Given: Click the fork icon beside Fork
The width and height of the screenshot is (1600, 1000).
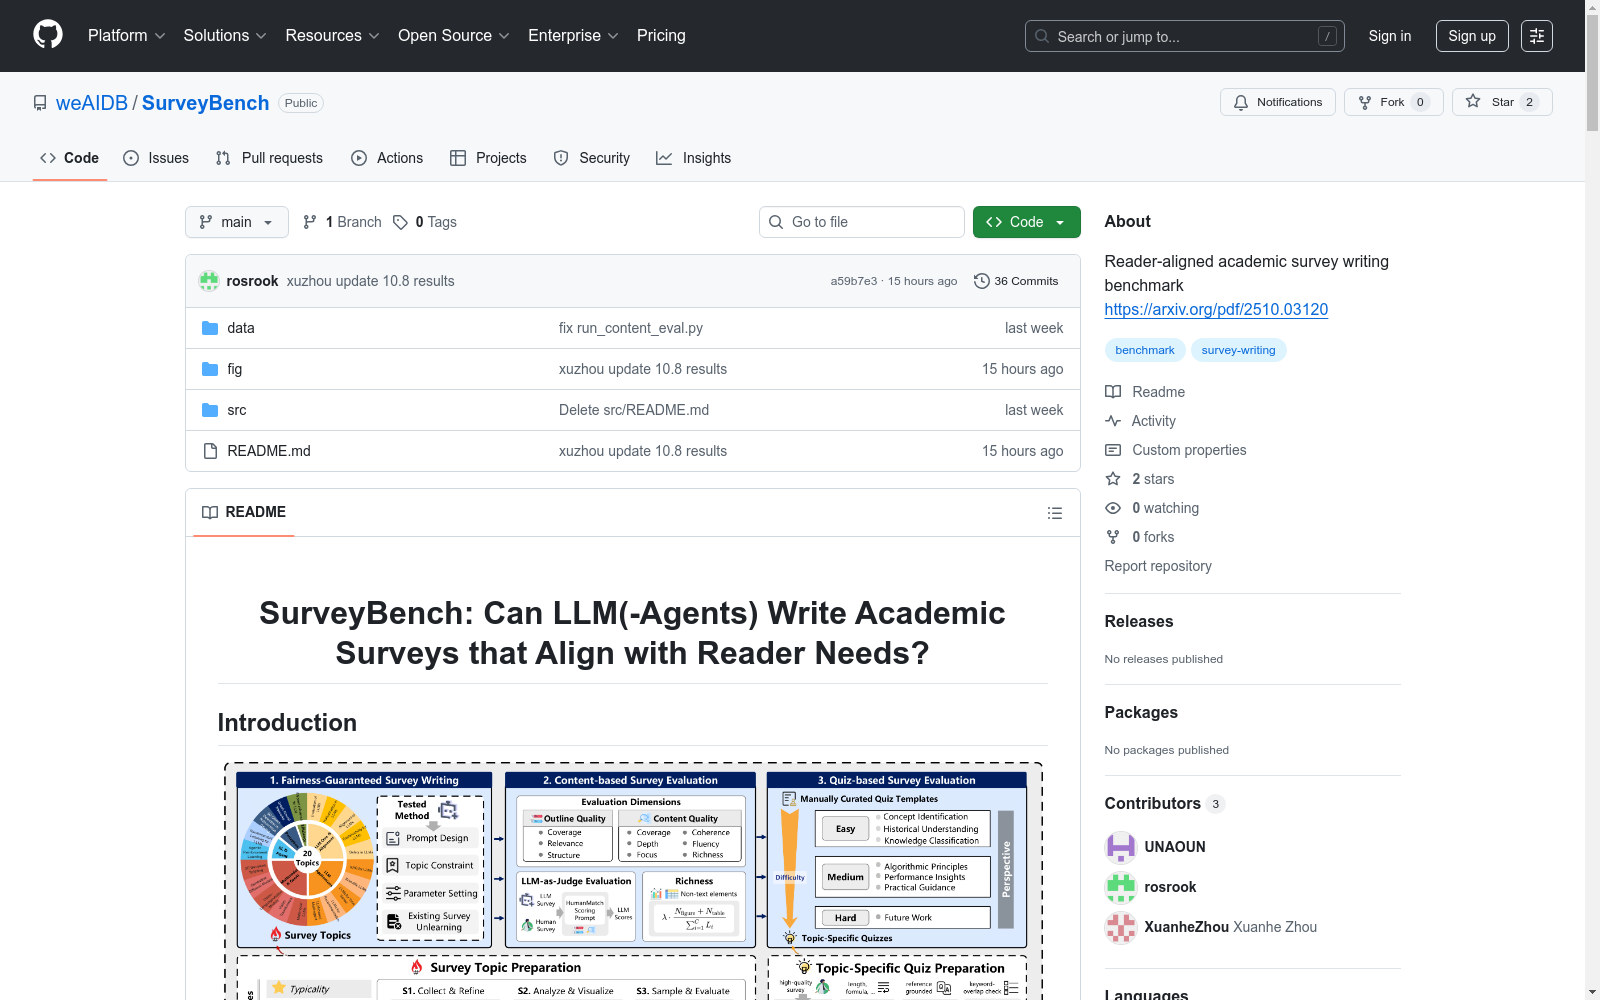Looking at the screenshot, I should 1365,102.
